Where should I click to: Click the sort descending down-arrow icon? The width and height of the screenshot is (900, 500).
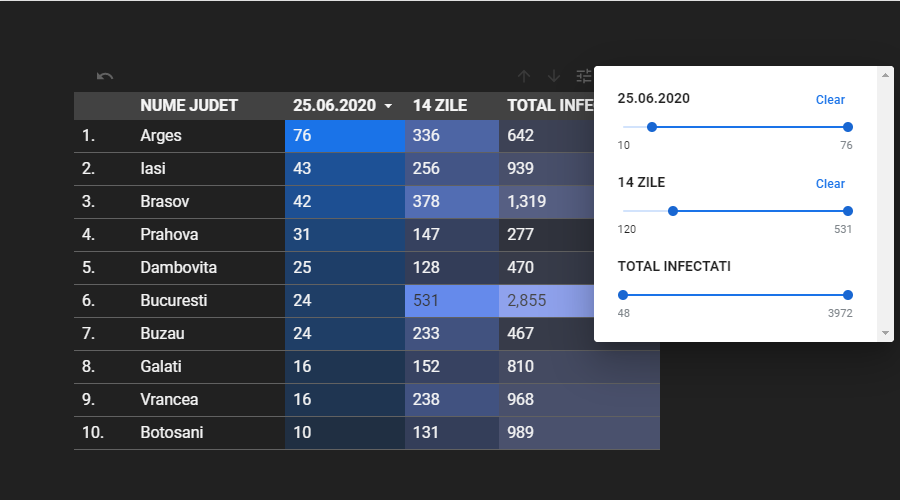coord(554,76)
